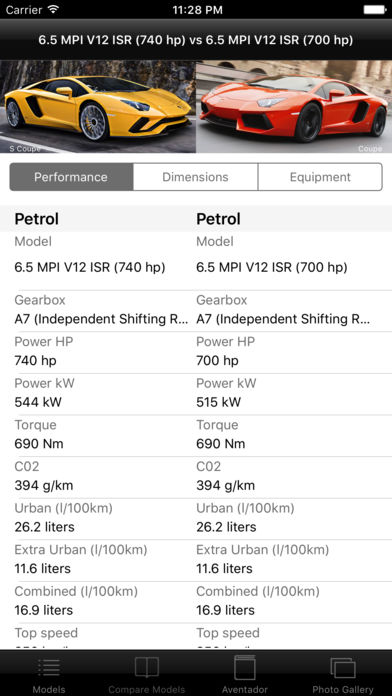Open the Models list icon
This screenshot has width=392, height=696.
tap(49, 668)
